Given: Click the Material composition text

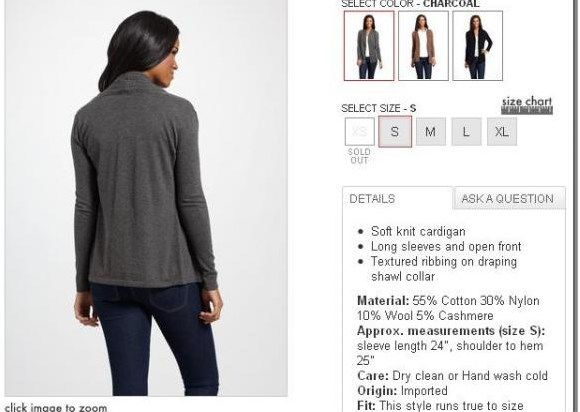Looking at the screenshot, I should click(x=448, y=308).
